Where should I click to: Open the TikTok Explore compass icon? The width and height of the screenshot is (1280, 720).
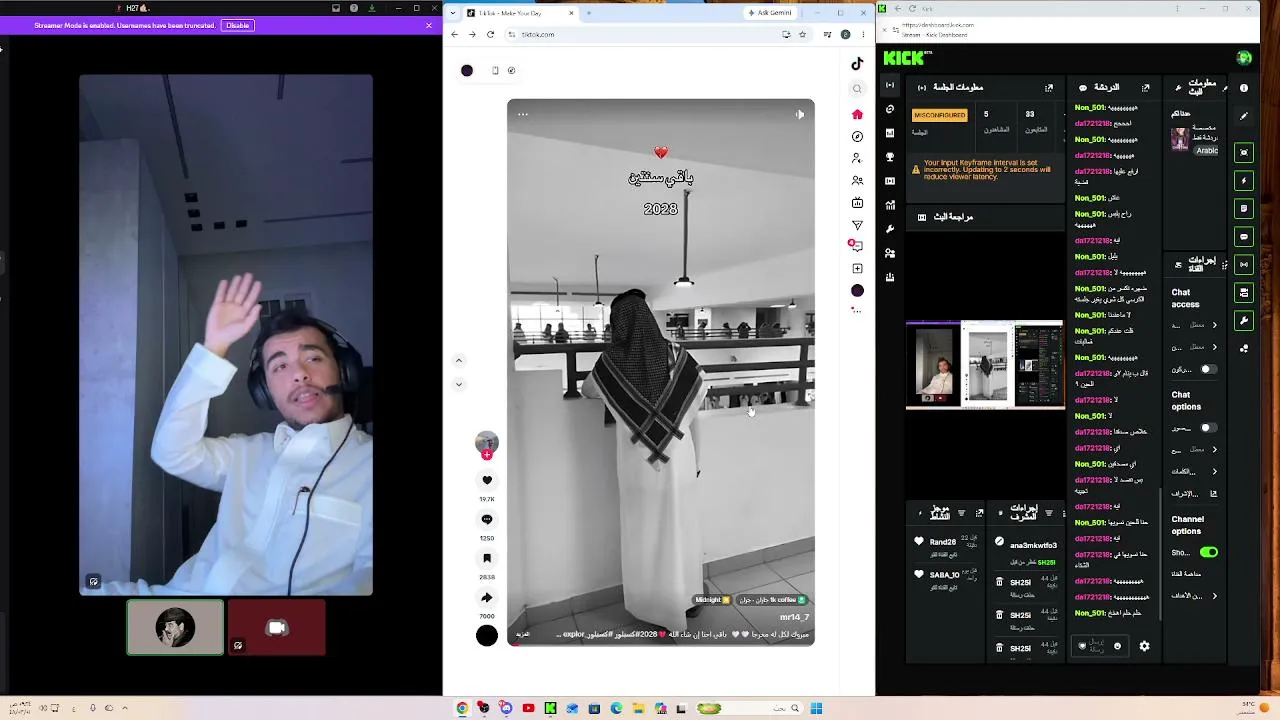(x=857, y=136)
